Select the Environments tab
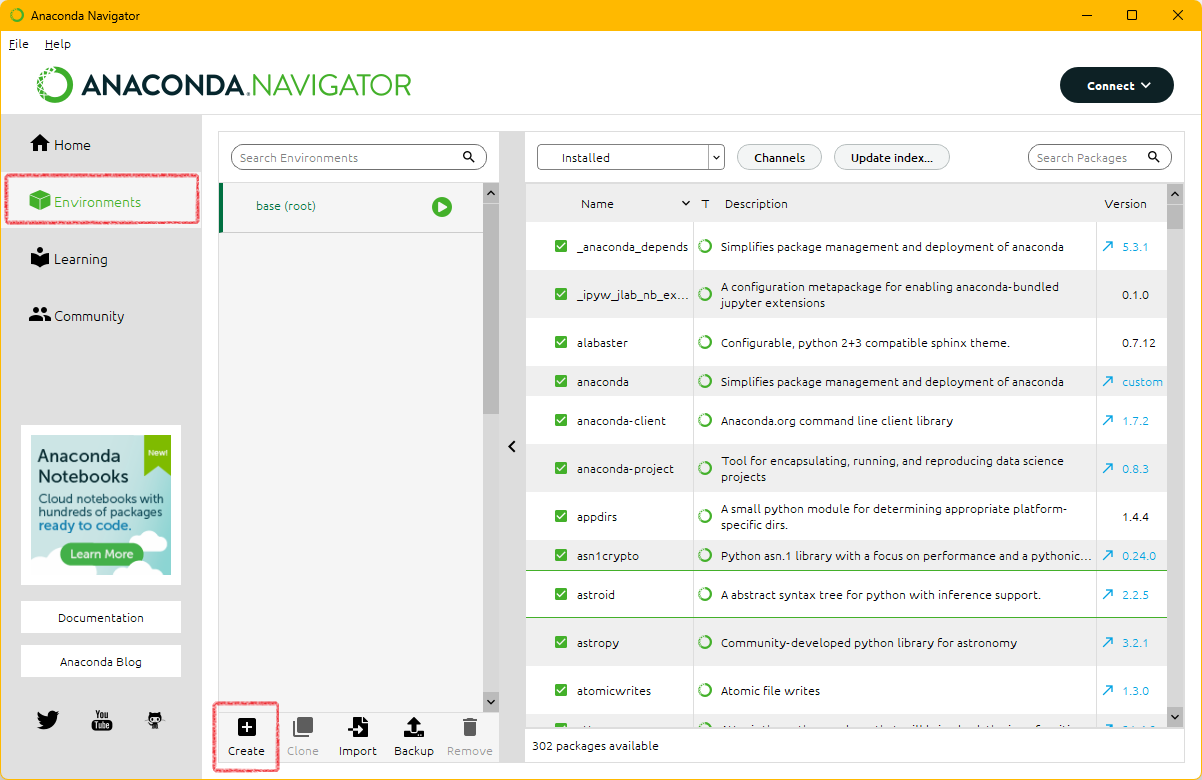1202x780 pixels. (101, 201)
